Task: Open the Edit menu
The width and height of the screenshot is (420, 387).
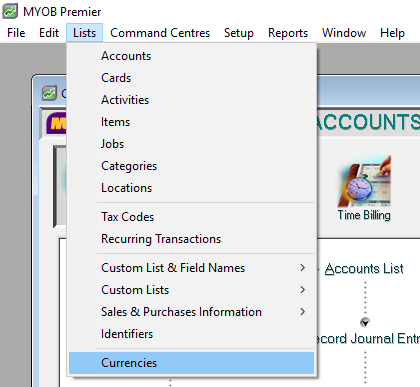Action: tap(49, 33)
